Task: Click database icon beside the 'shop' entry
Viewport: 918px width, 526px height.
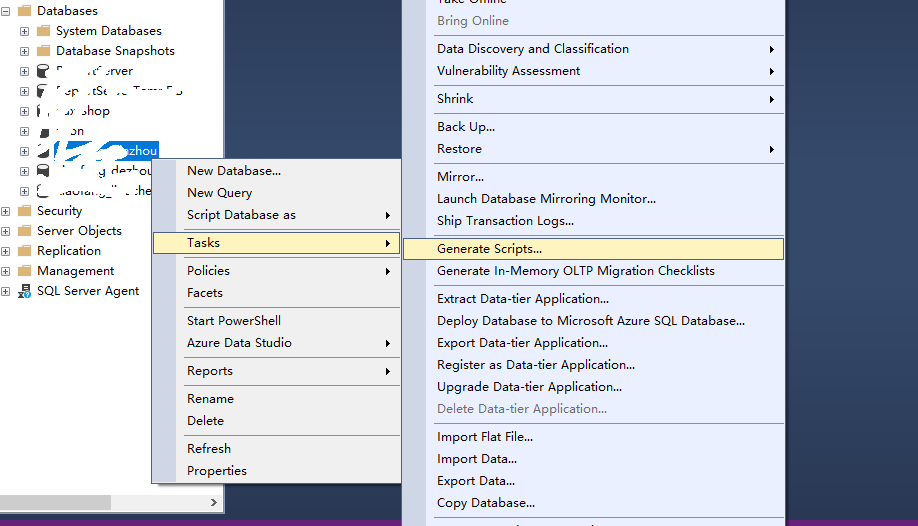Action: pyautogui.click(x=42, y=111)
